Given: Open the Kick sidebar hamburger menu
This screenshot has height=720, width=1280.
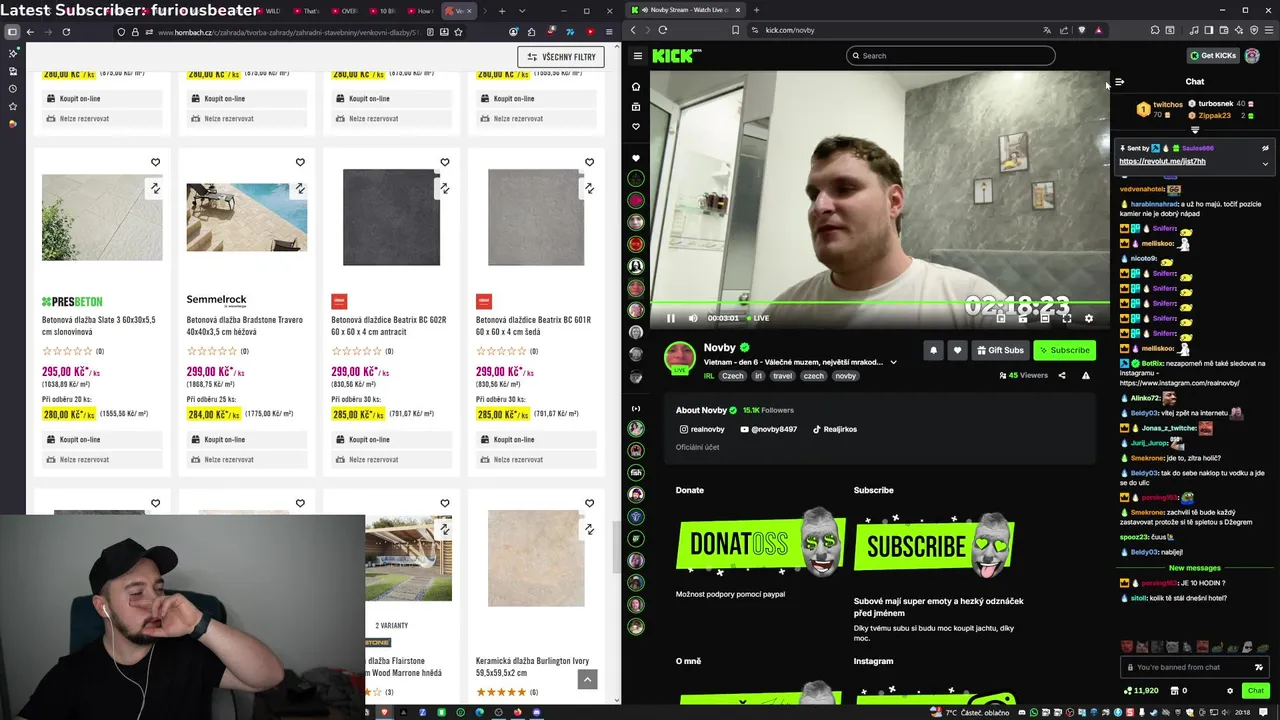Looking at the screenshot, I should point(637,56).
